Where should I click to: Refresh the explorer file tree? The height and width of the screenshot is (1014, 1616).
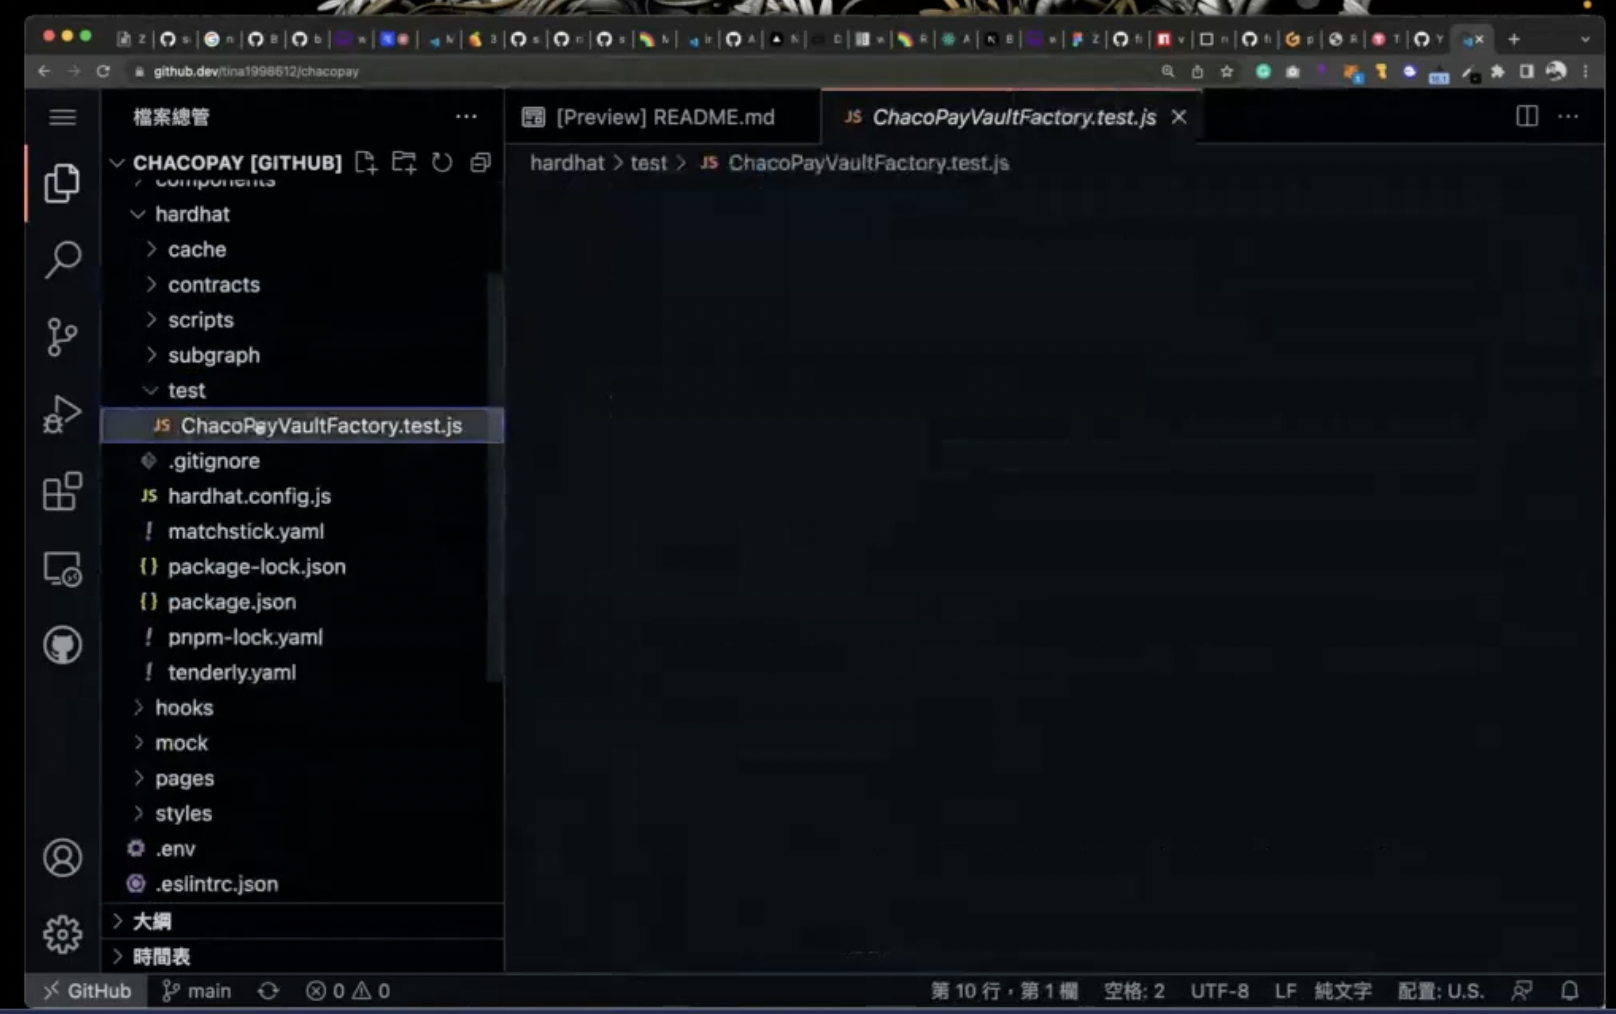442,163
